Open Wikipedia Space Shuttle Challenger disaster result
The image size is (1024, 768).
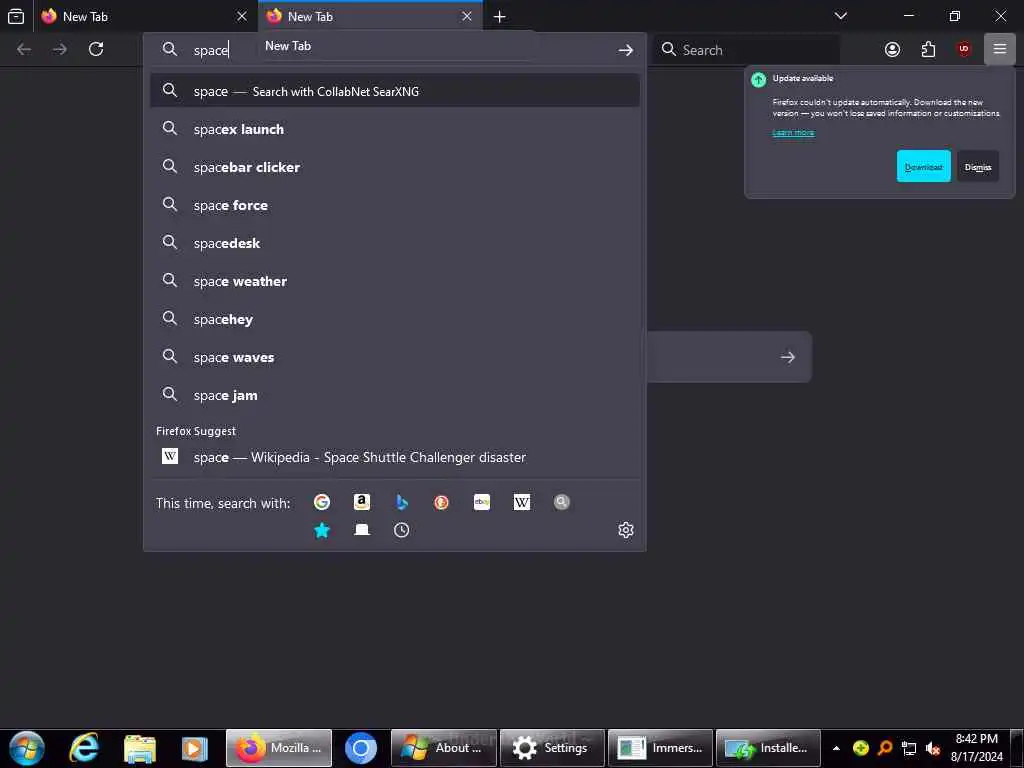(394, 457)
